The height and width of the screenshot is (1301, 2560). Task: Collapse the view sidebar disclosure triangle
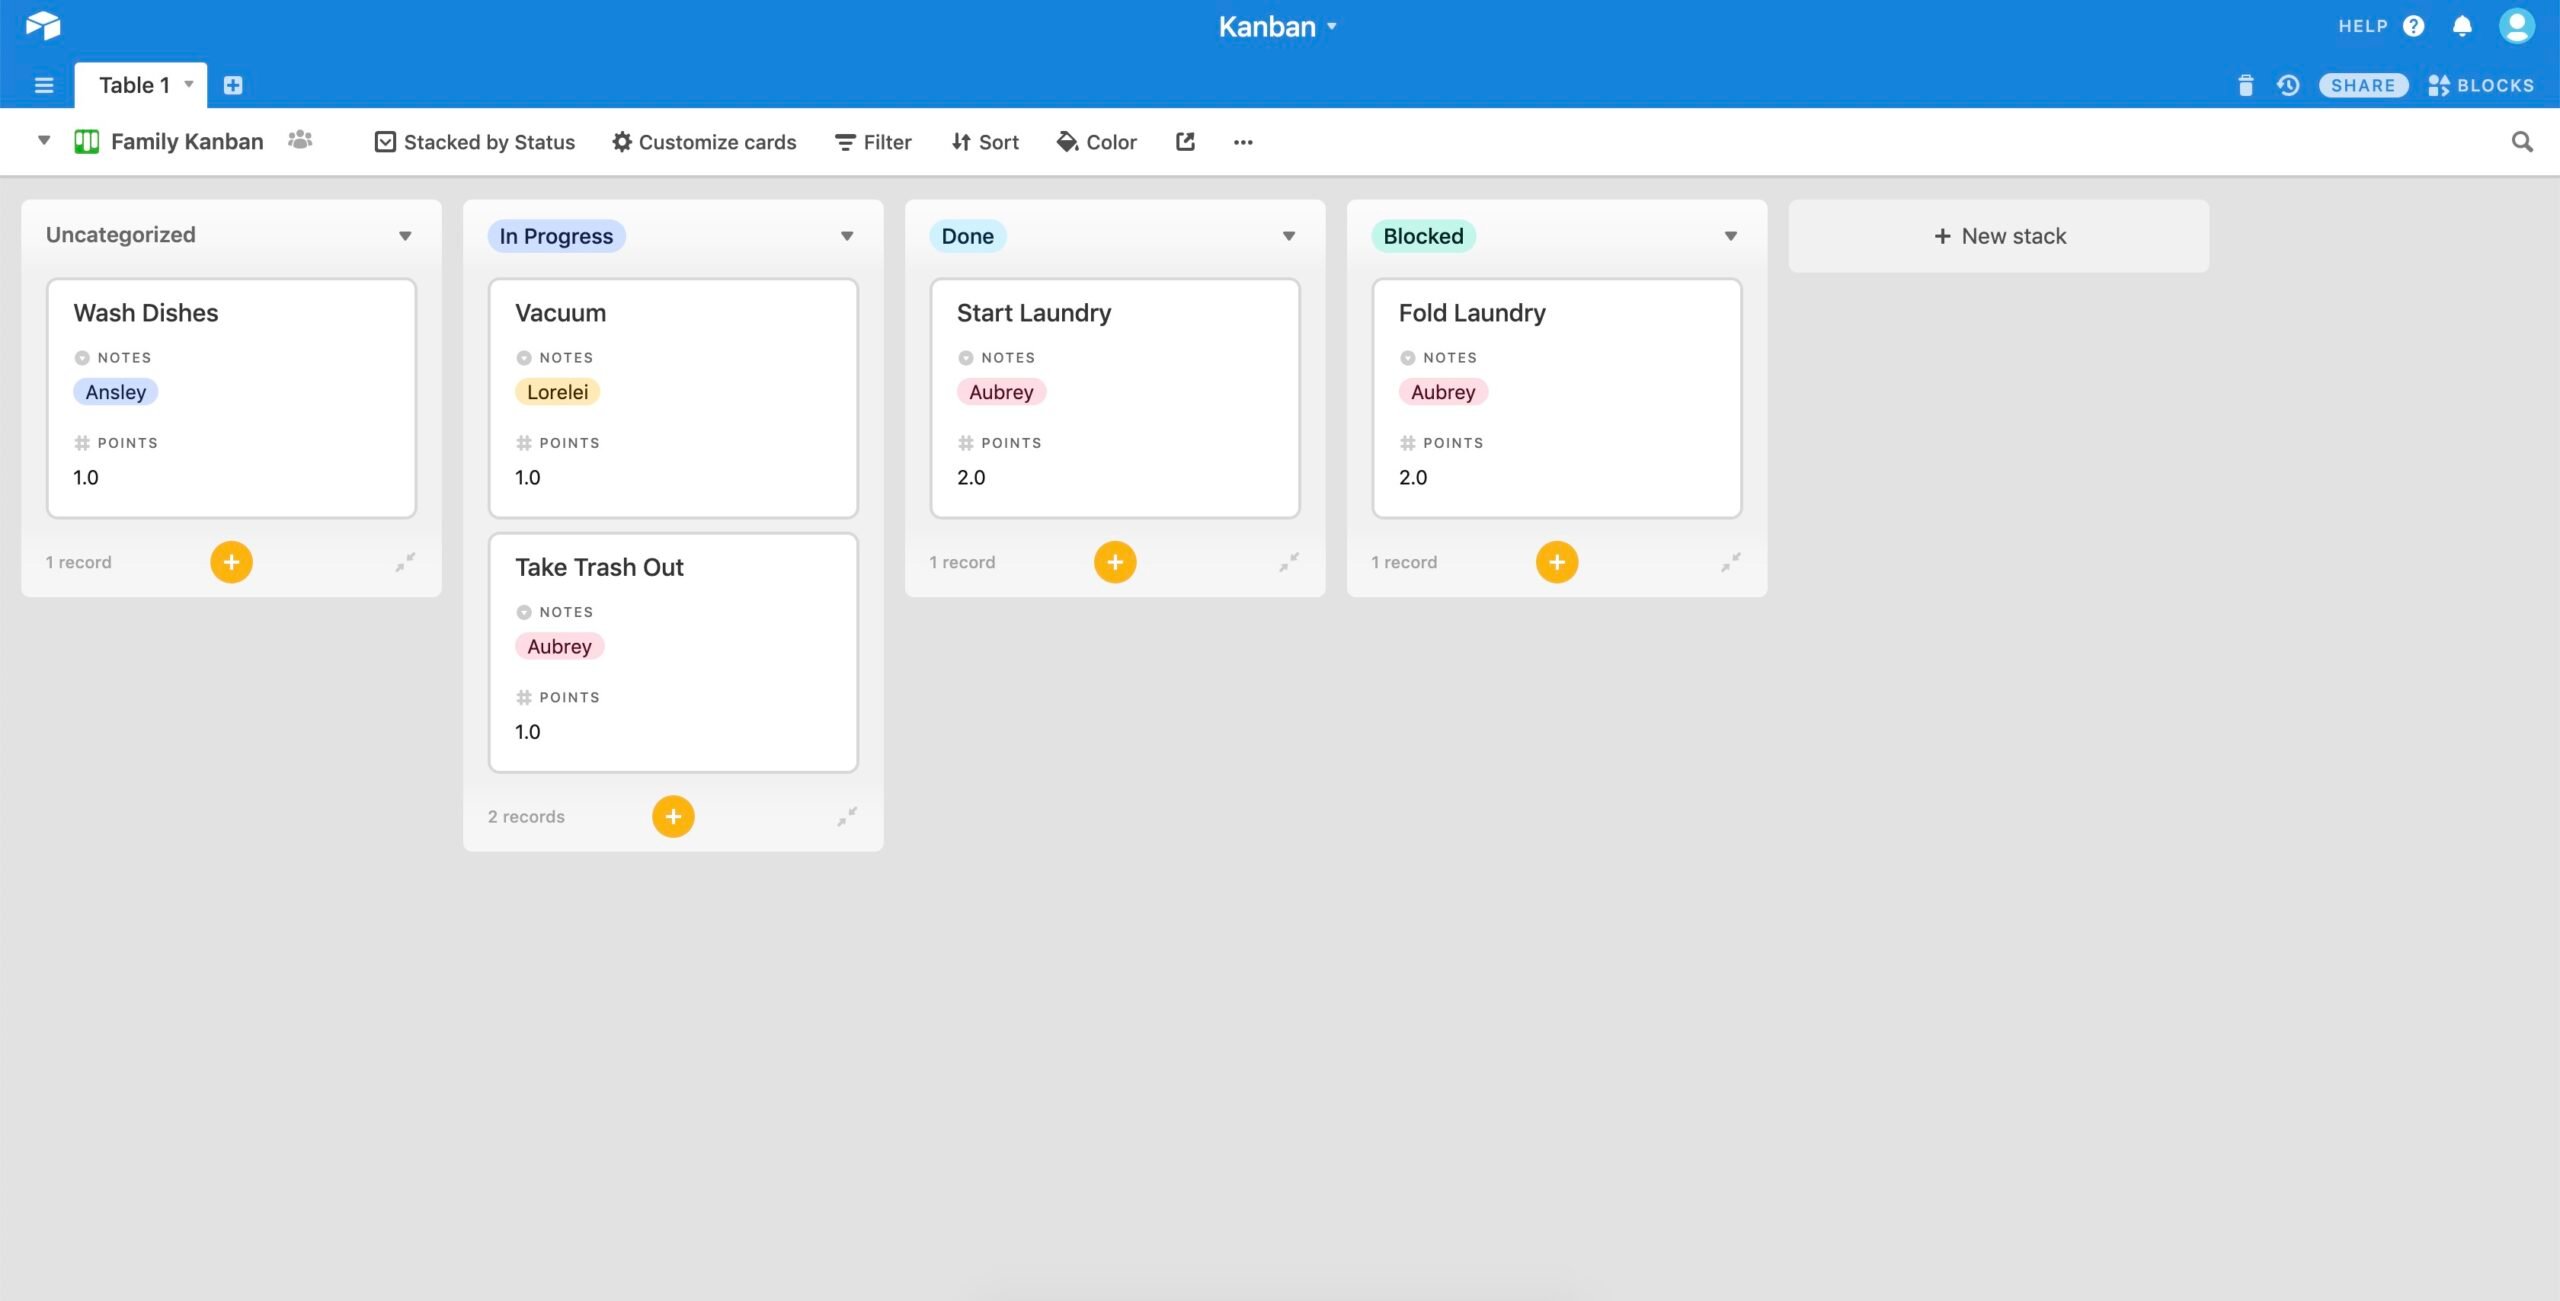[44, 140]
